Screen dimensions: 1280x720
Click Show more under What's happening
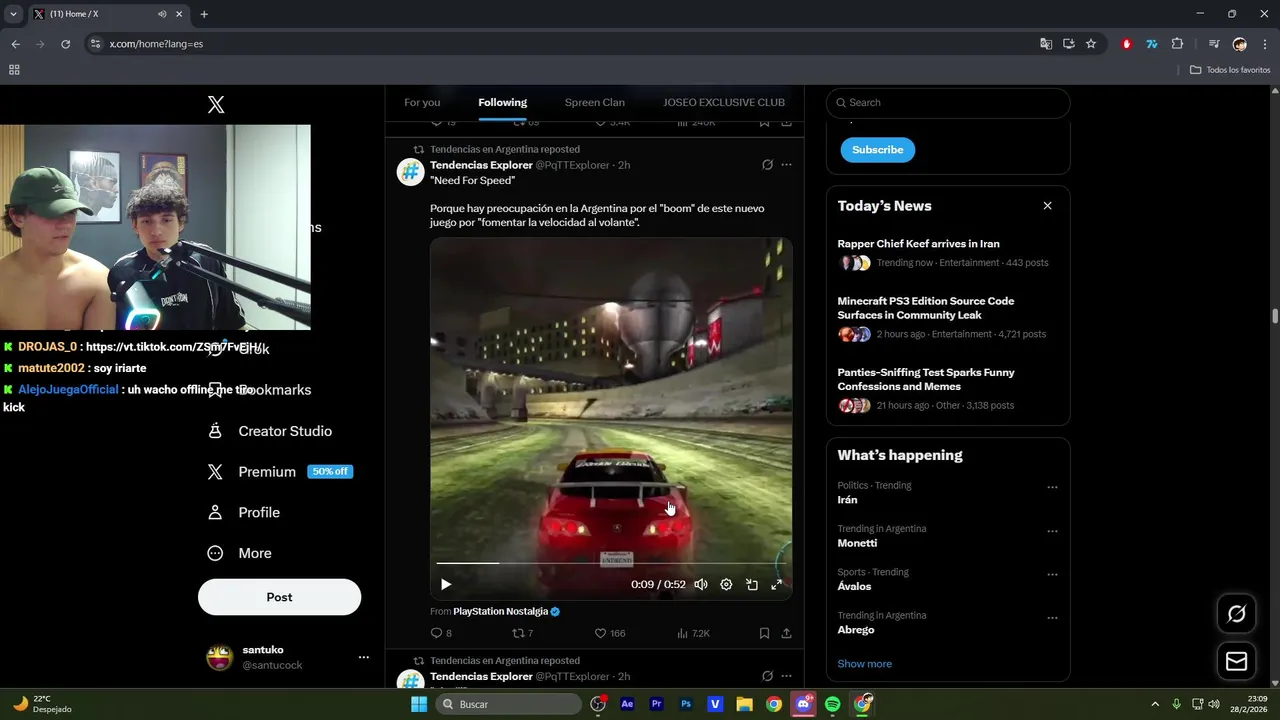coord(864,664)
